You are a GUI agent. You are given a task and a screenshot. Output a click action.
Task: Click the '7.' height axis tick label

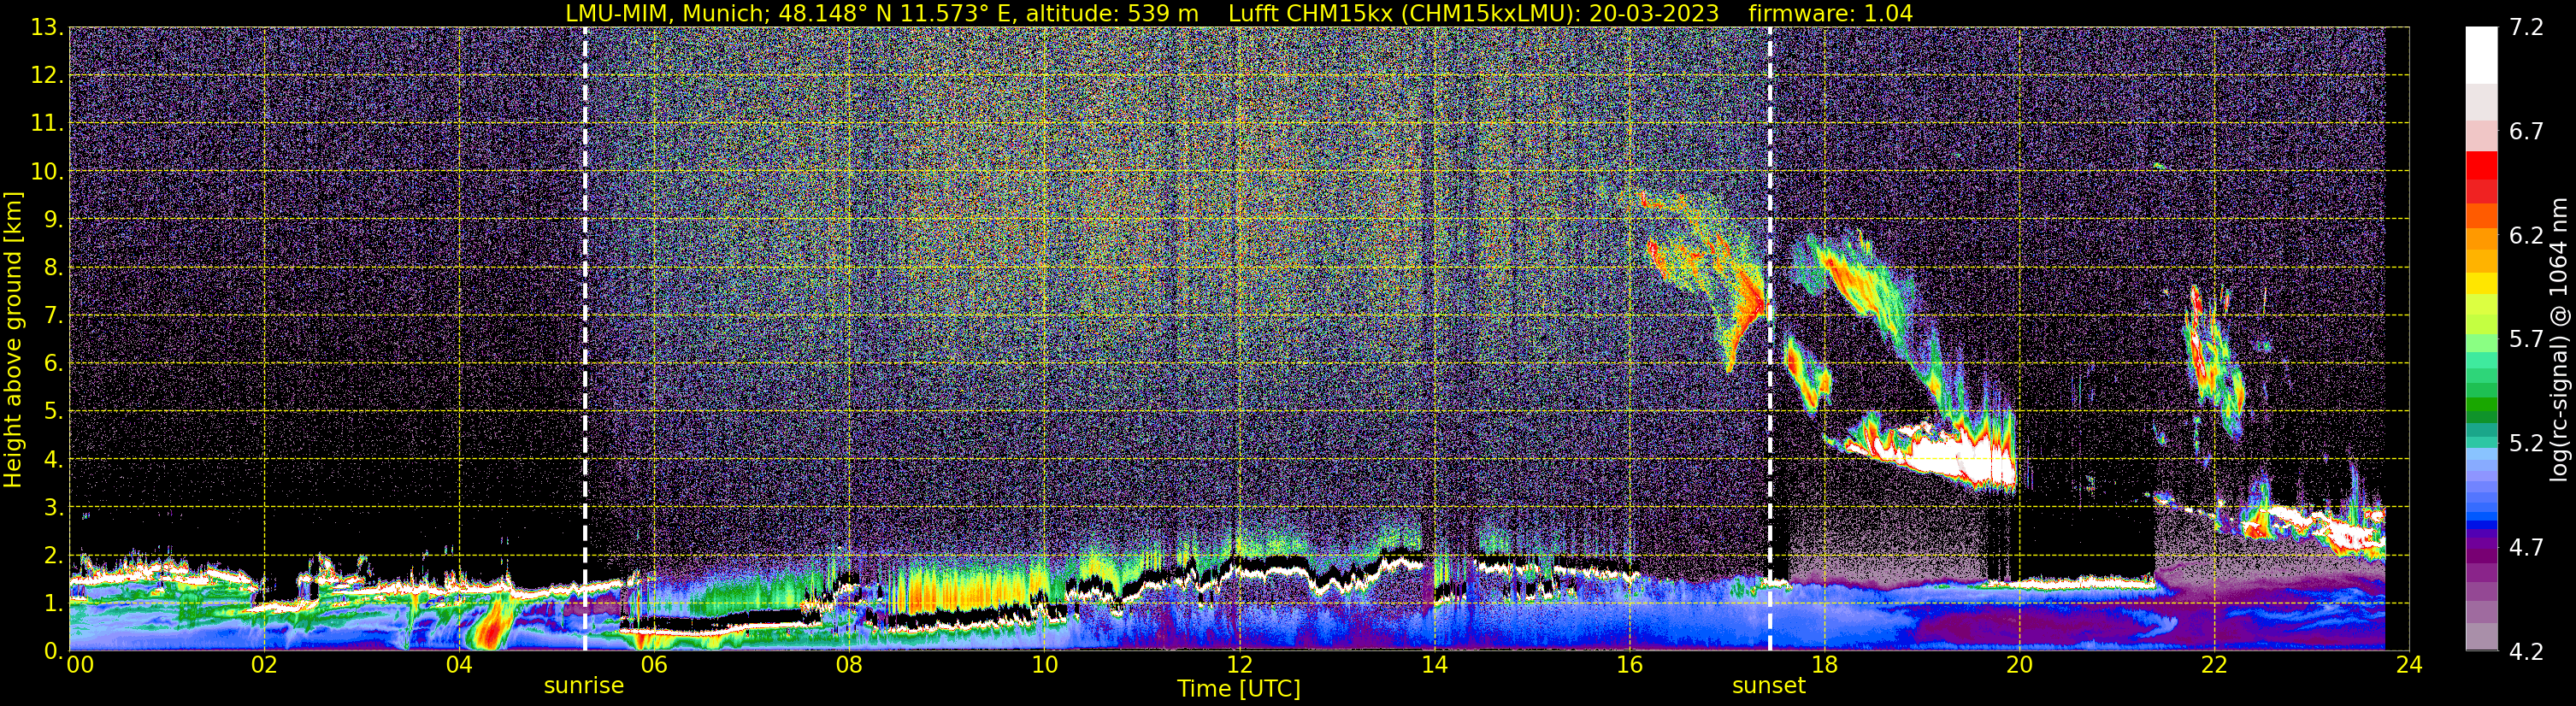pos(54,316)
